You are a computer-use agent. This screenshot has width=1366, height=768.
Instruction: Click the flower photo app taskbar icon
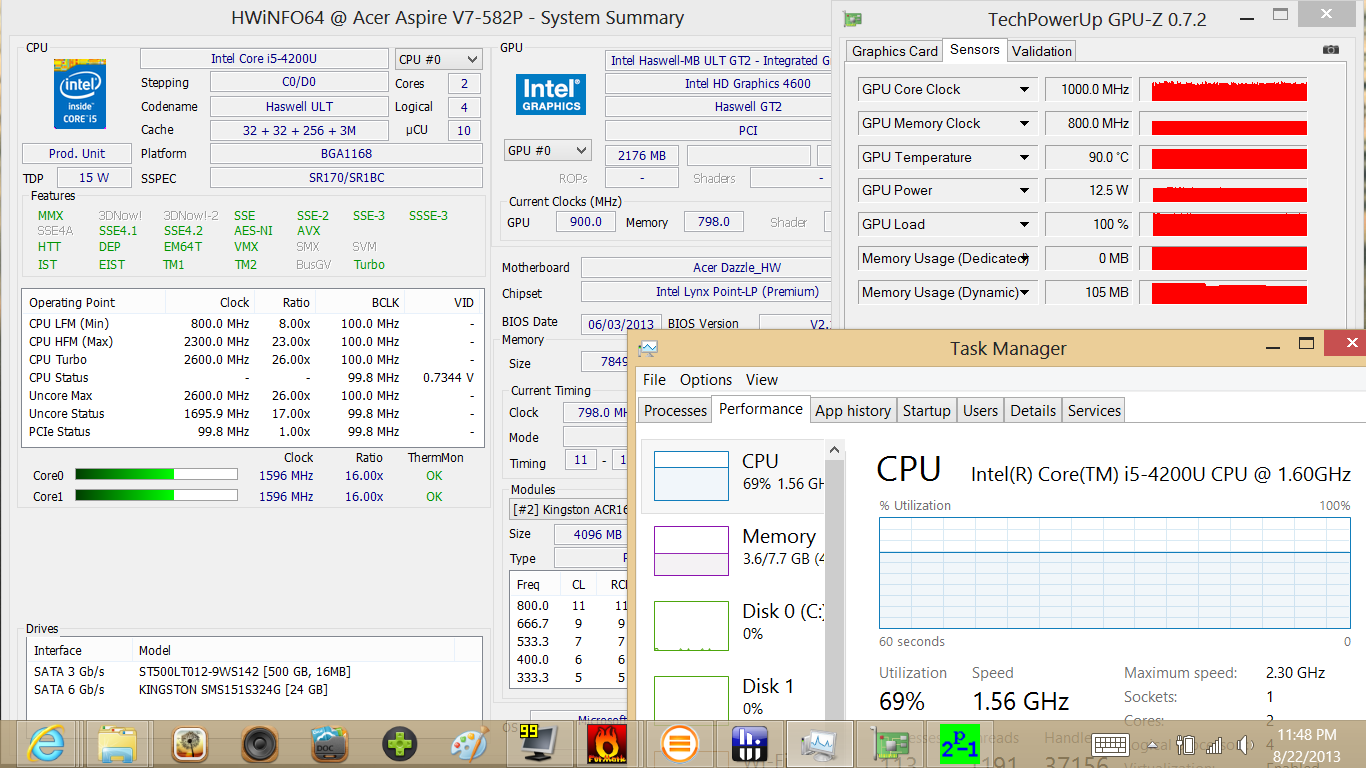(x=189, y=744)
